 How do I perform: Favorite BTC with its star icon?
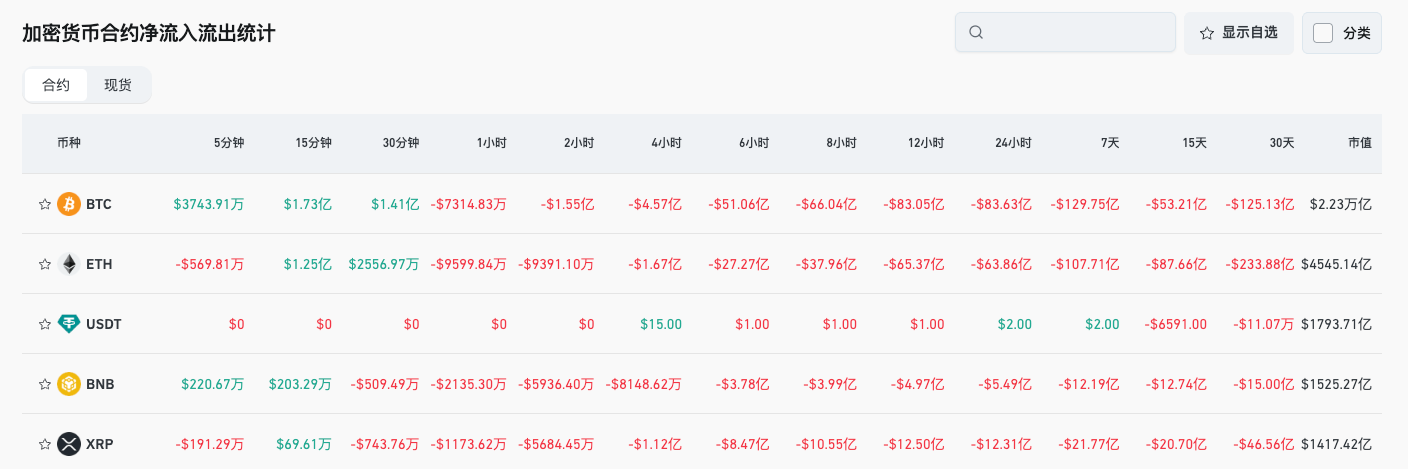click(x=44, y=204)
